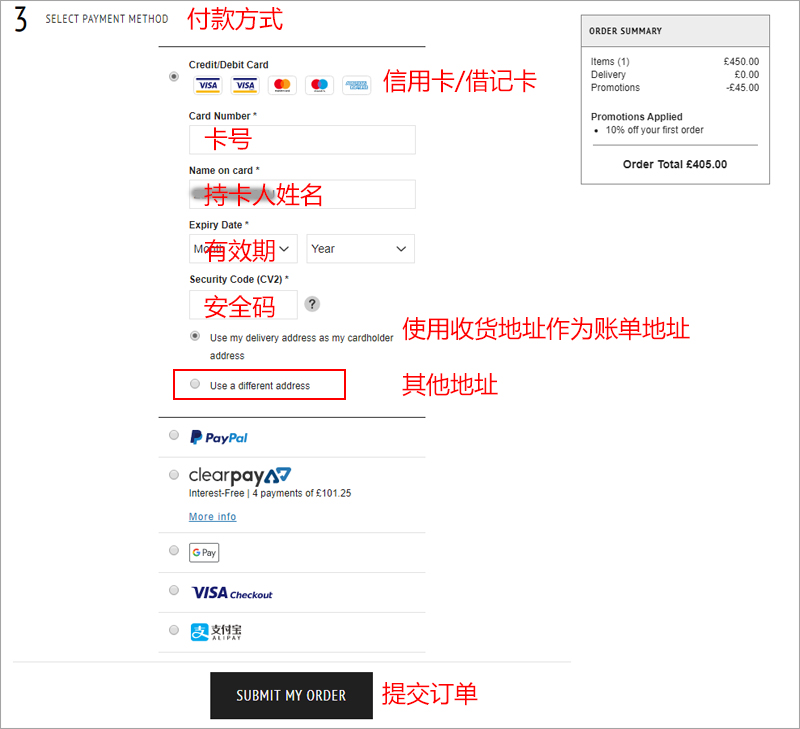Choose the PayPal payment radio button
The width and height of the screenshot is (800, 729).
point(174,435)
